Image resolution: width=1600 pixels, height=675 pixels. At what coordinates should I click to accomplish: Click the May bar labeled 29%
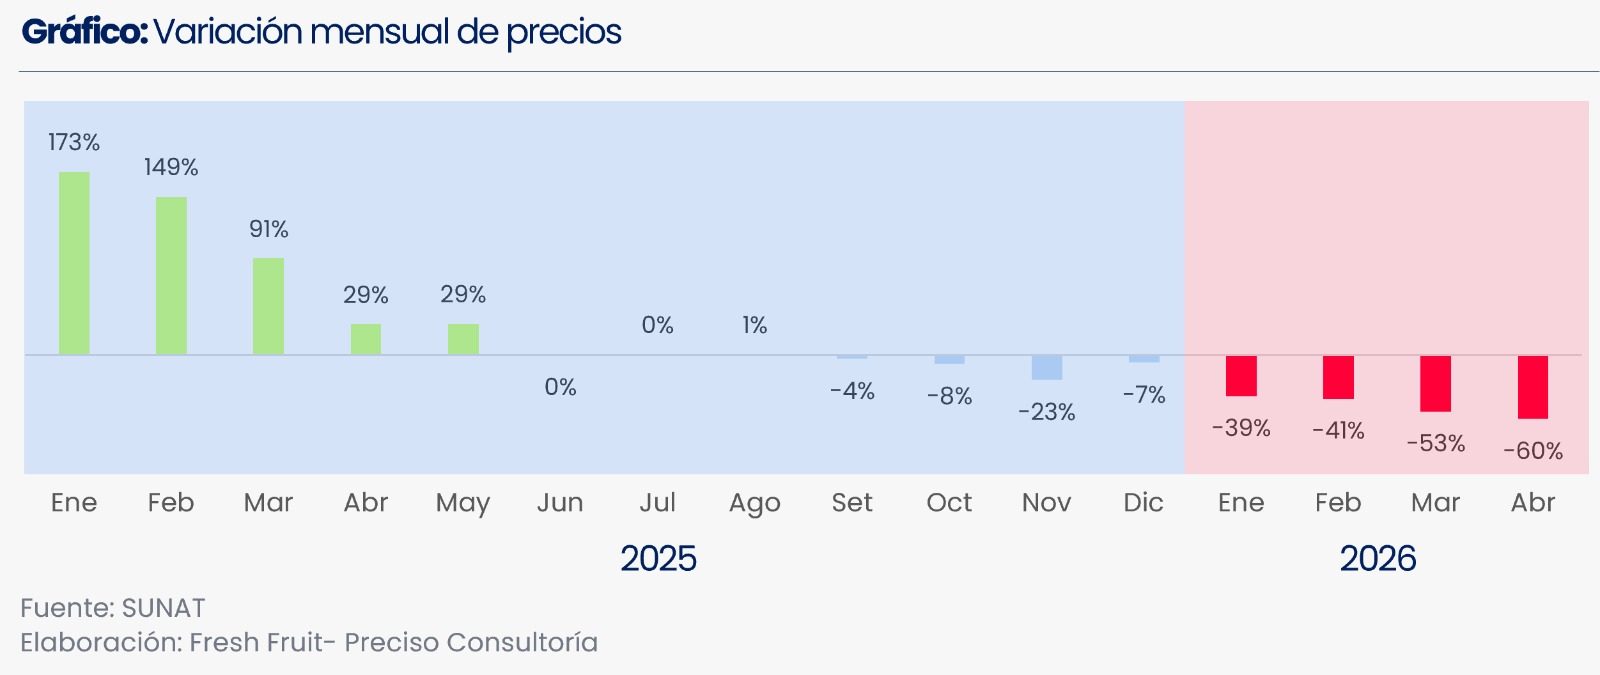(x=463, y=339)
